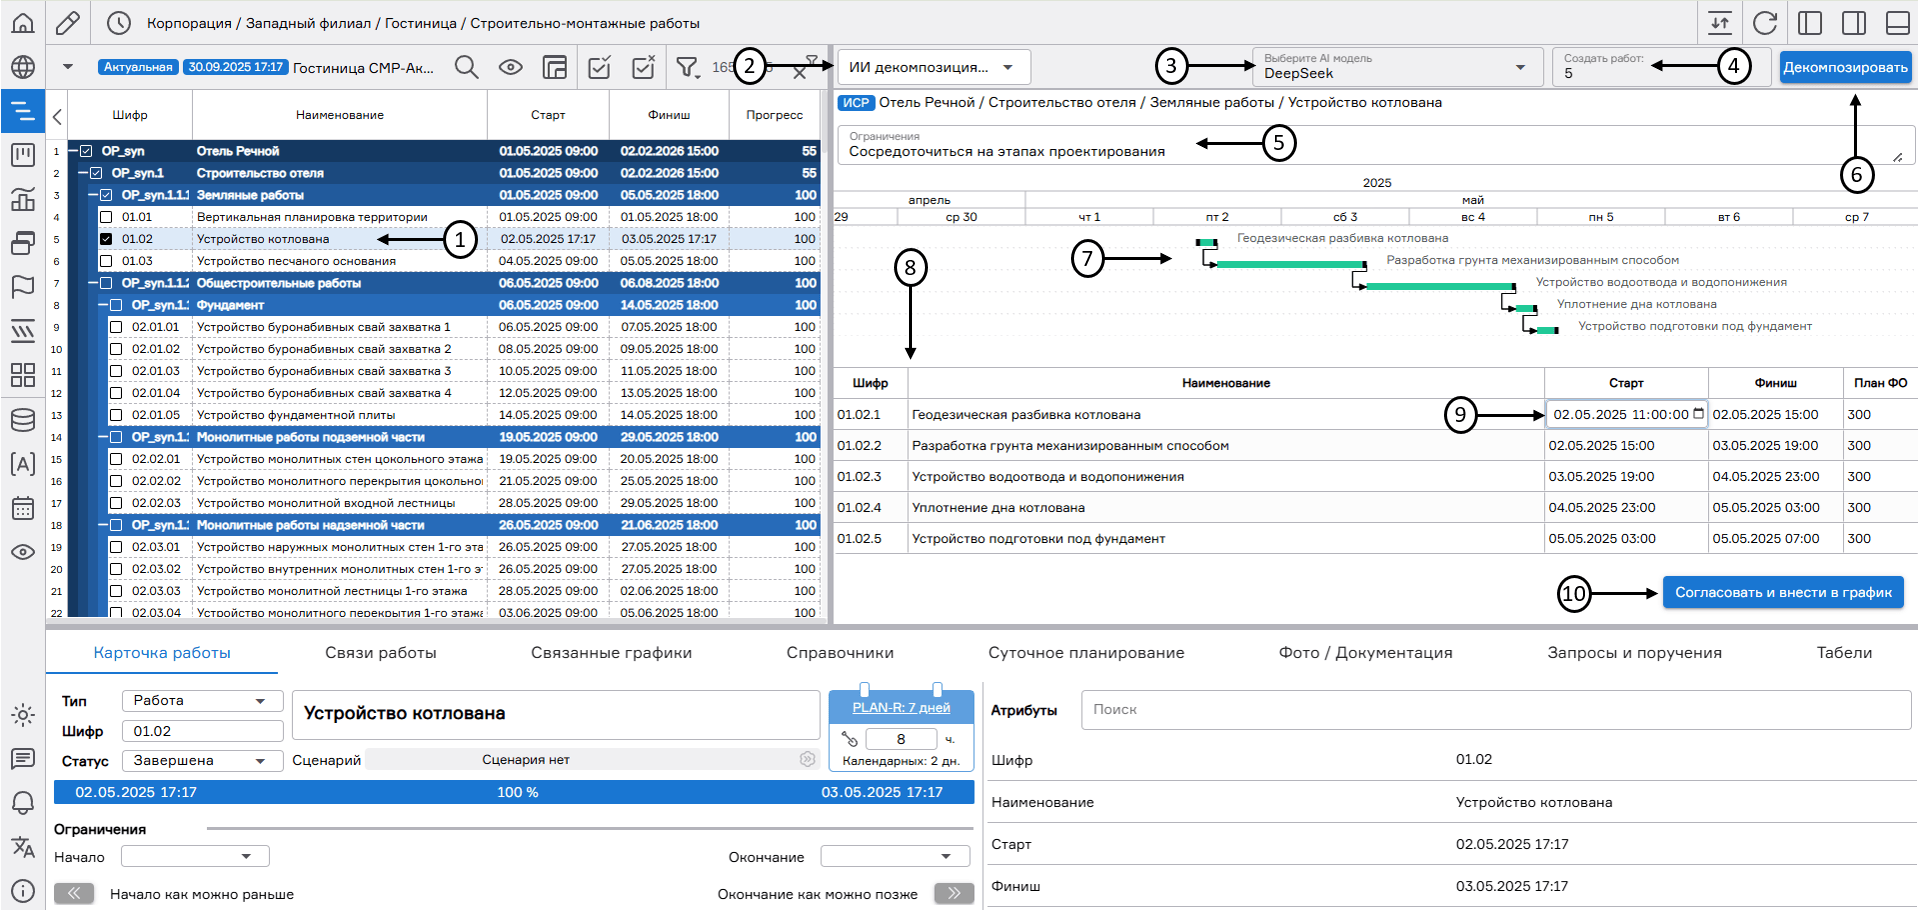Click the home icon in top-left corner
Viewport: 1918px width, 910px height.
pyautogui.click(x=22, y=22)
